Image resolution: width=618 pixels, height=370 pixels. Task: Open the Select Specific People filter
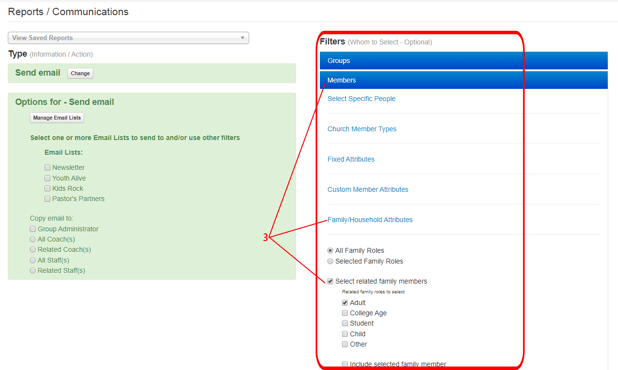(x=361, y=99)
